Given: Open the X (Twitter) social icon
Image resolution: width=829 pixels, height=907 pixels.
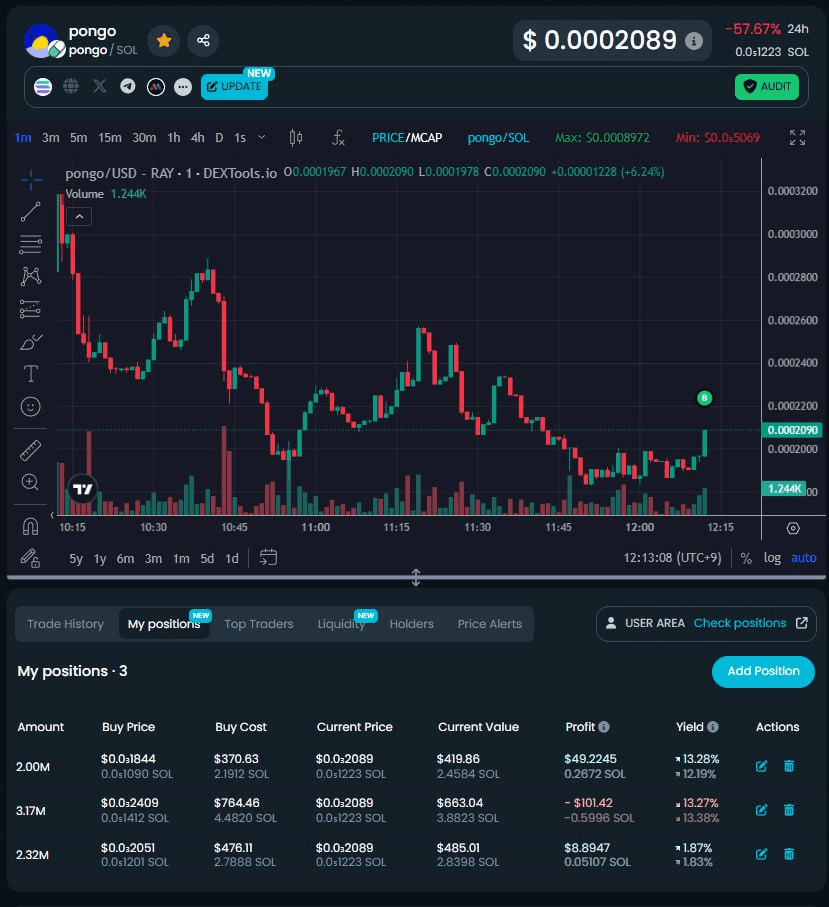Looking at the screenshot, I should [100, 87].
